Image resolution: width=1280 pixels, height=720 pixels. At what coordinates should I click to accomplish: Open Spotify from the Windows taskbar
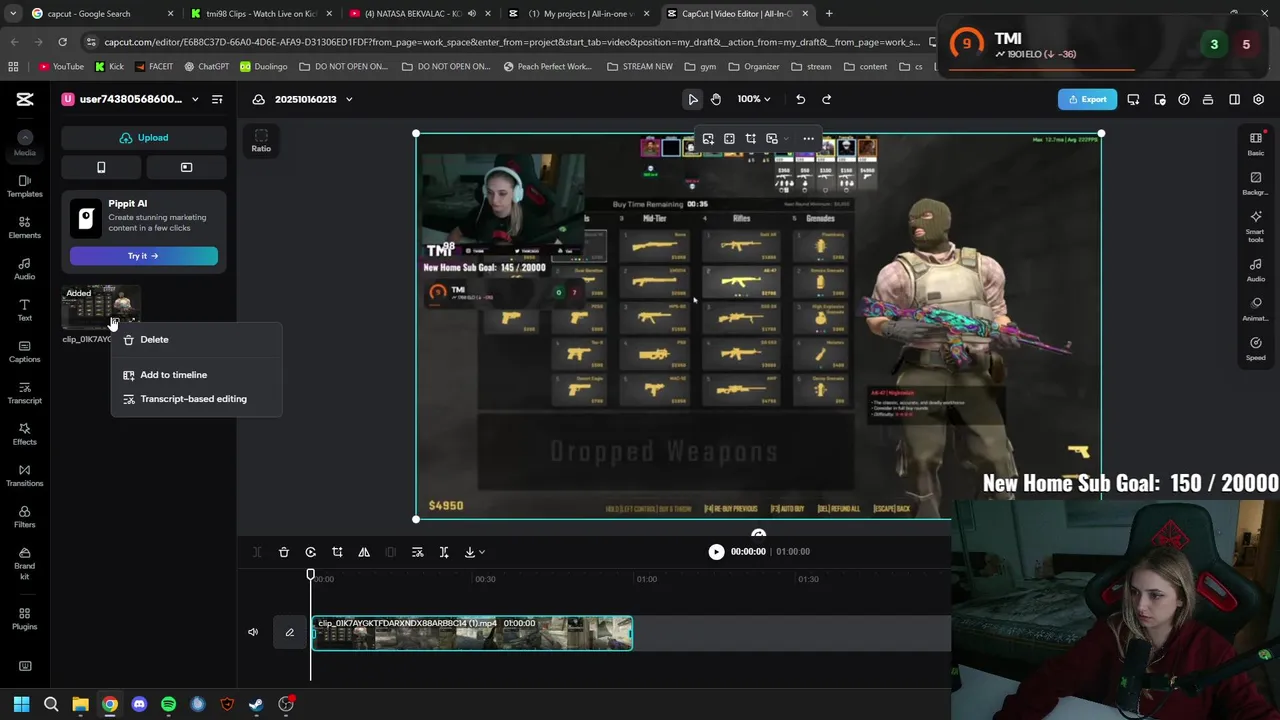click(168, 704)
